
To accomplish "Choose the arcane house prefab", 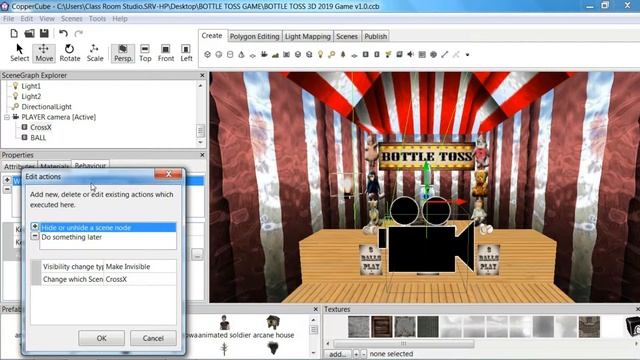I will click(273, 327).
